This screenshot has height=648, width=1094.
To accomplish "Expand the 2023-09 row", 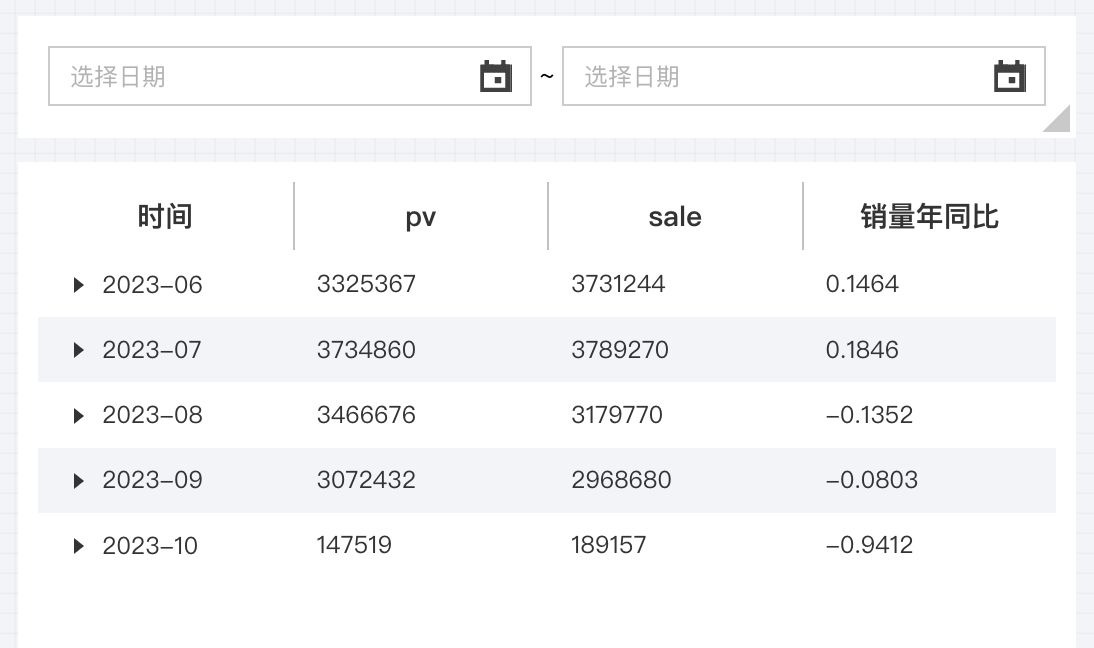I will pyautogui.click(x=78, y=480).
